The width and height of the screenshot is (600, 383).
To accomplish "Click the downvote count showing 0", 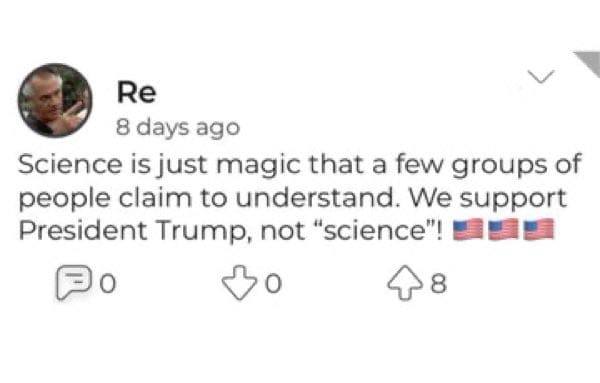I will [x=274, y=284].
